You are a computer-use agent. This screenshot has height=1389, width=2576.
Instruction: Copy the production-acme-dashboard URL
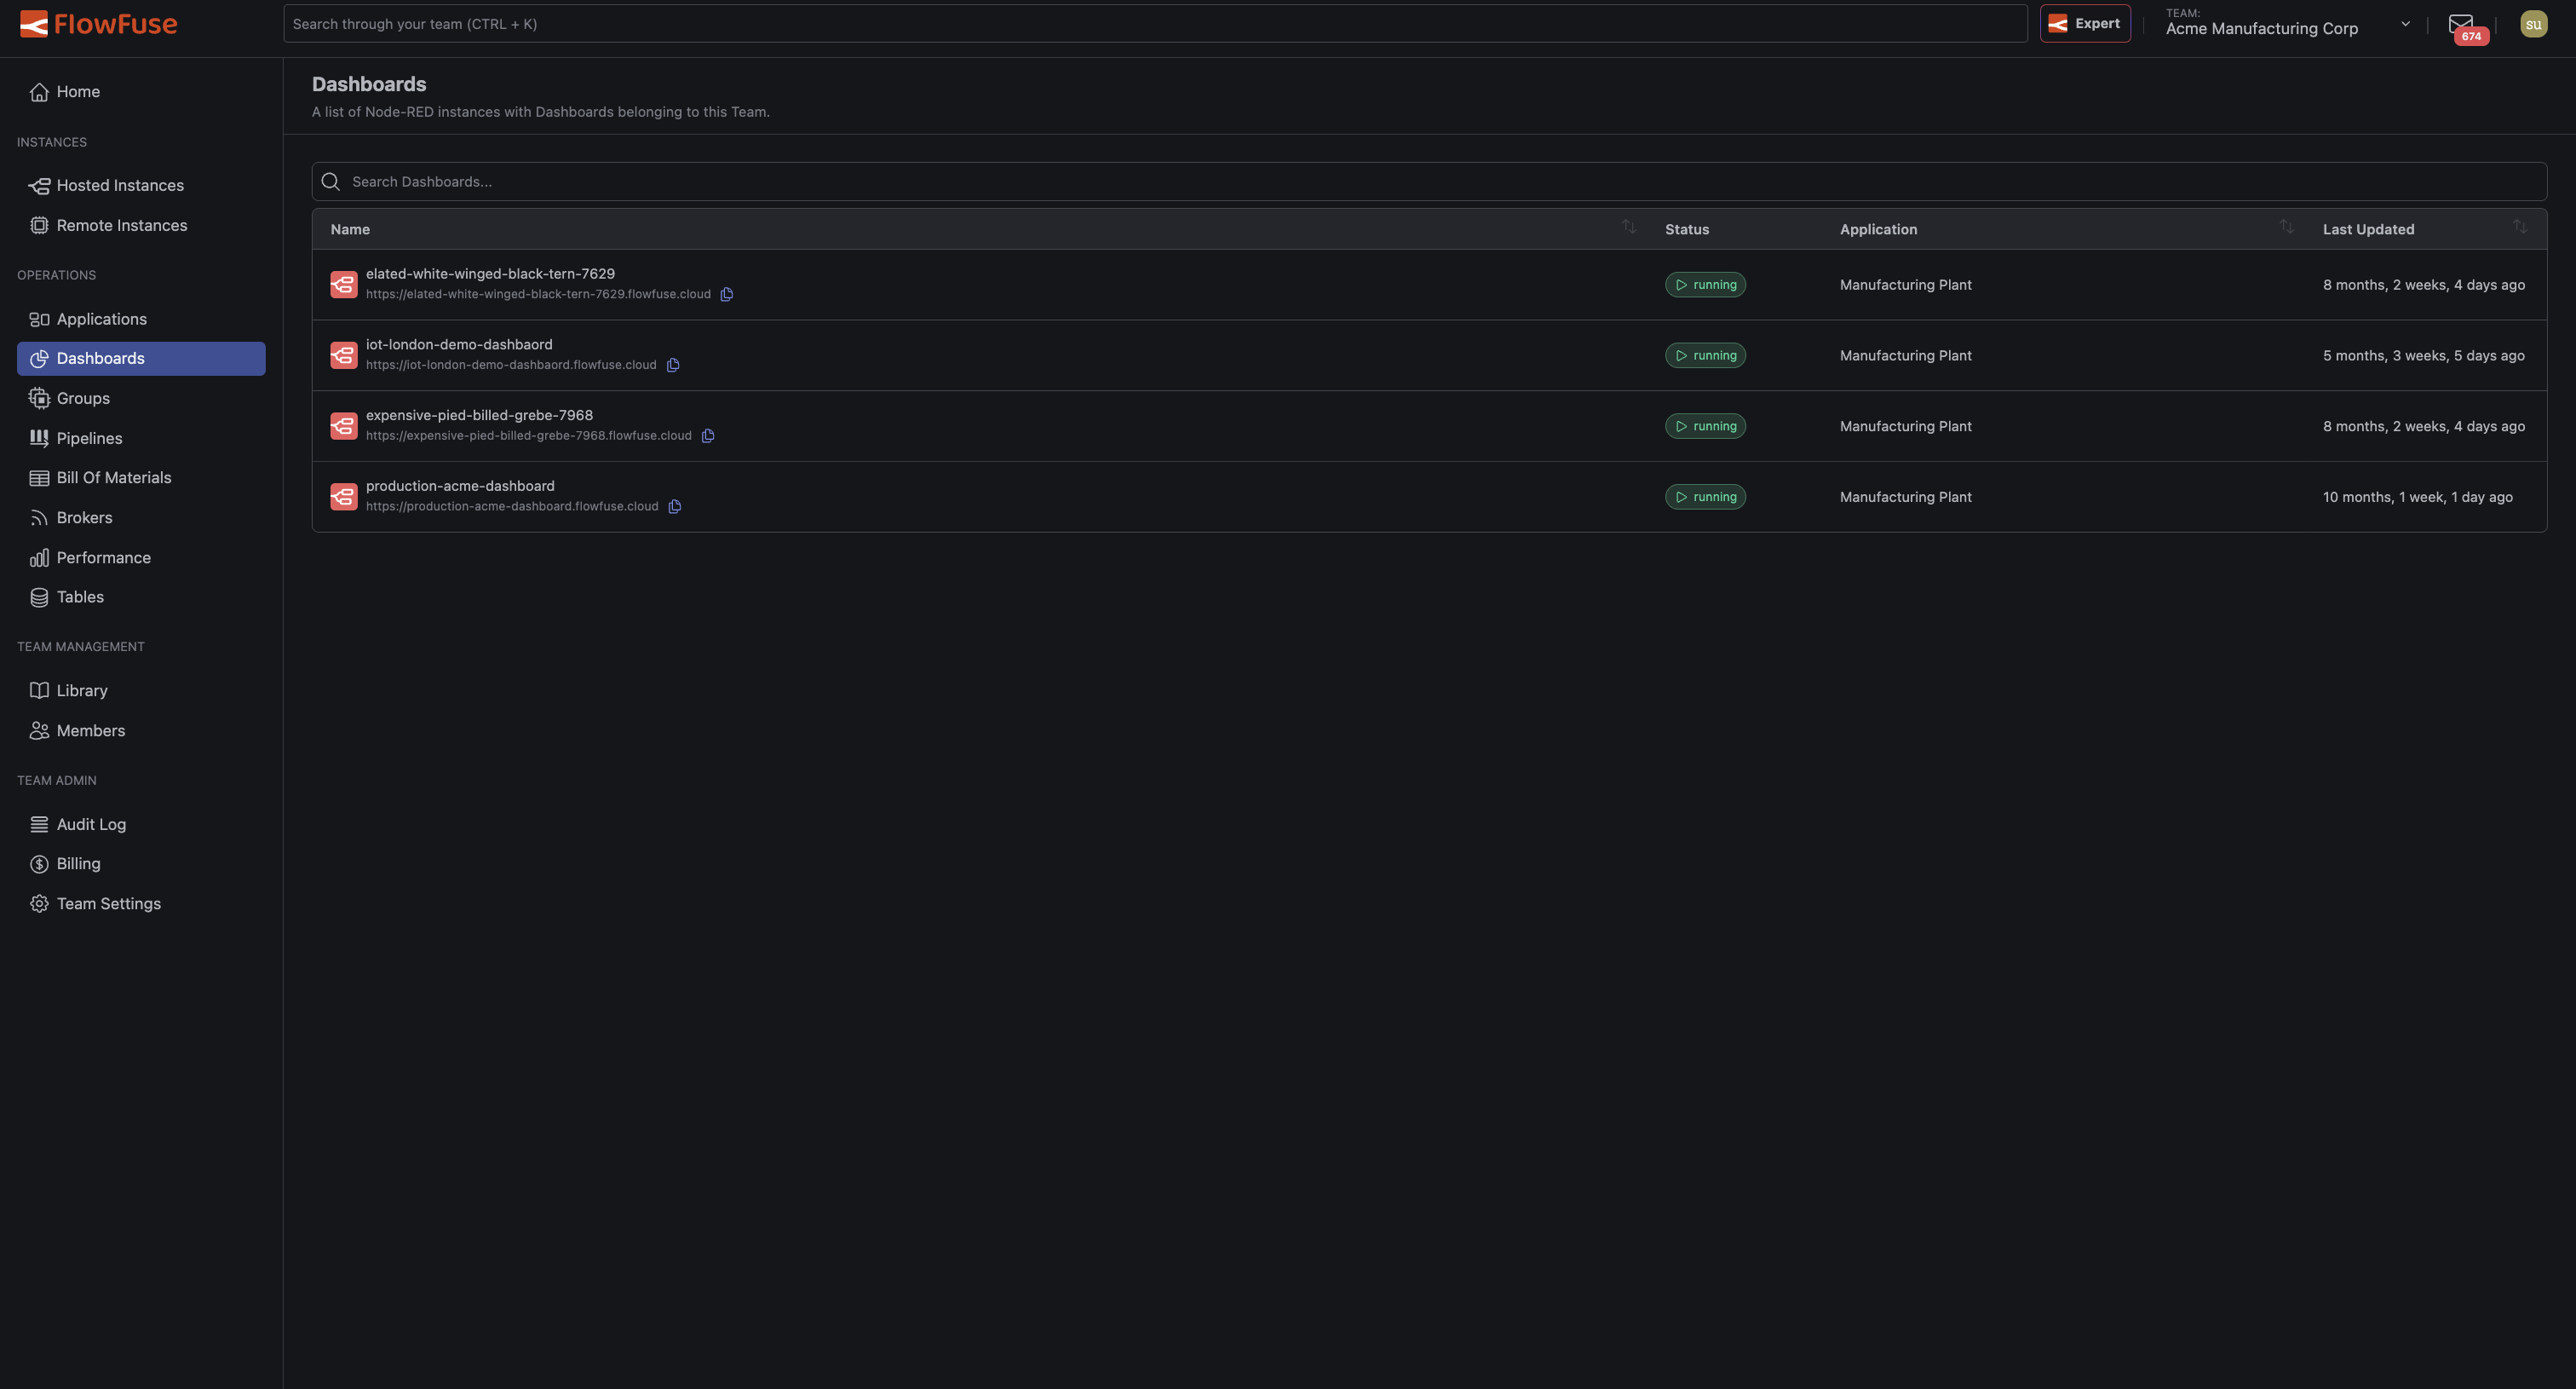(x=675, y=507)
